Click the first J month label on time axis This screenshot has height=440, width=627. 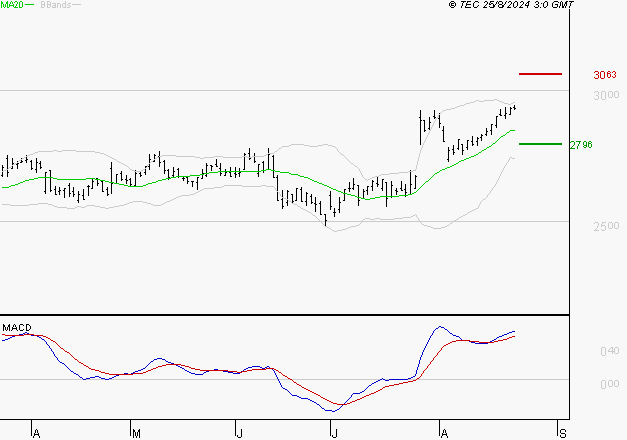tap(239, 434)
